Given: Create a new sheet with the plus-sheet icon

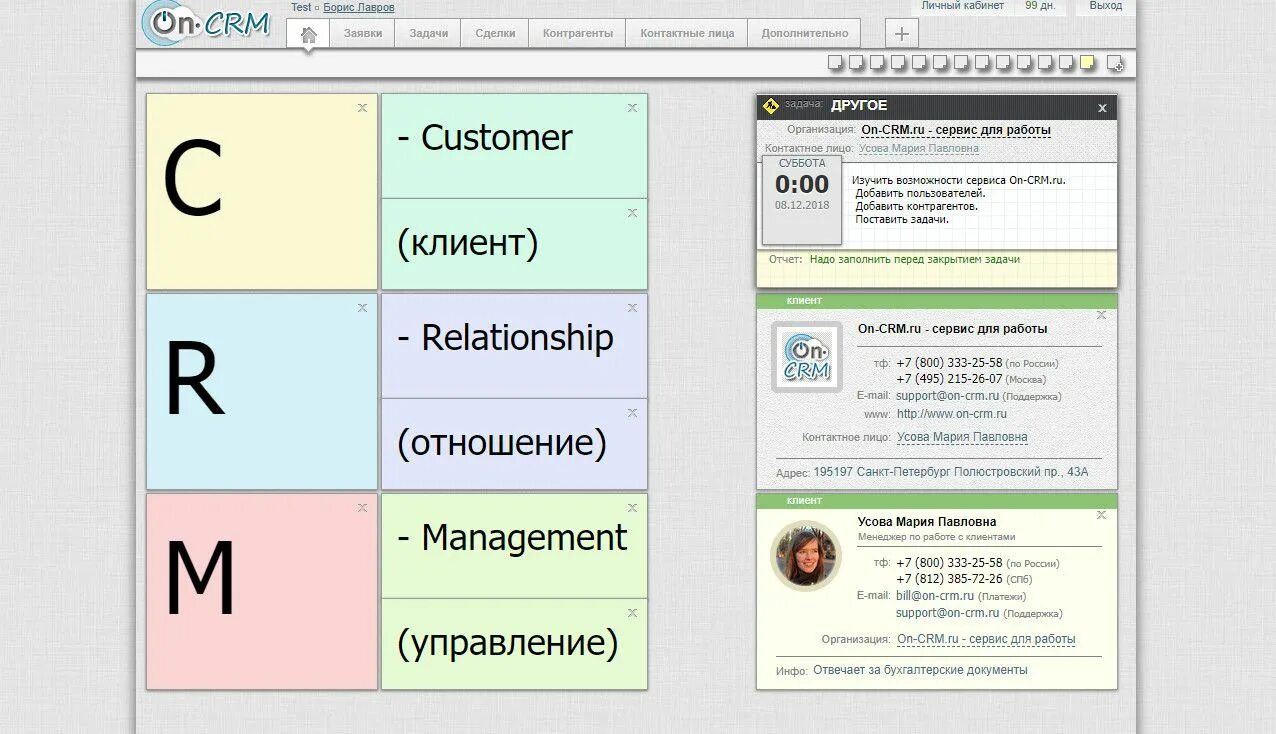Looking at the screenshot, I should [x=1114, y=63].
